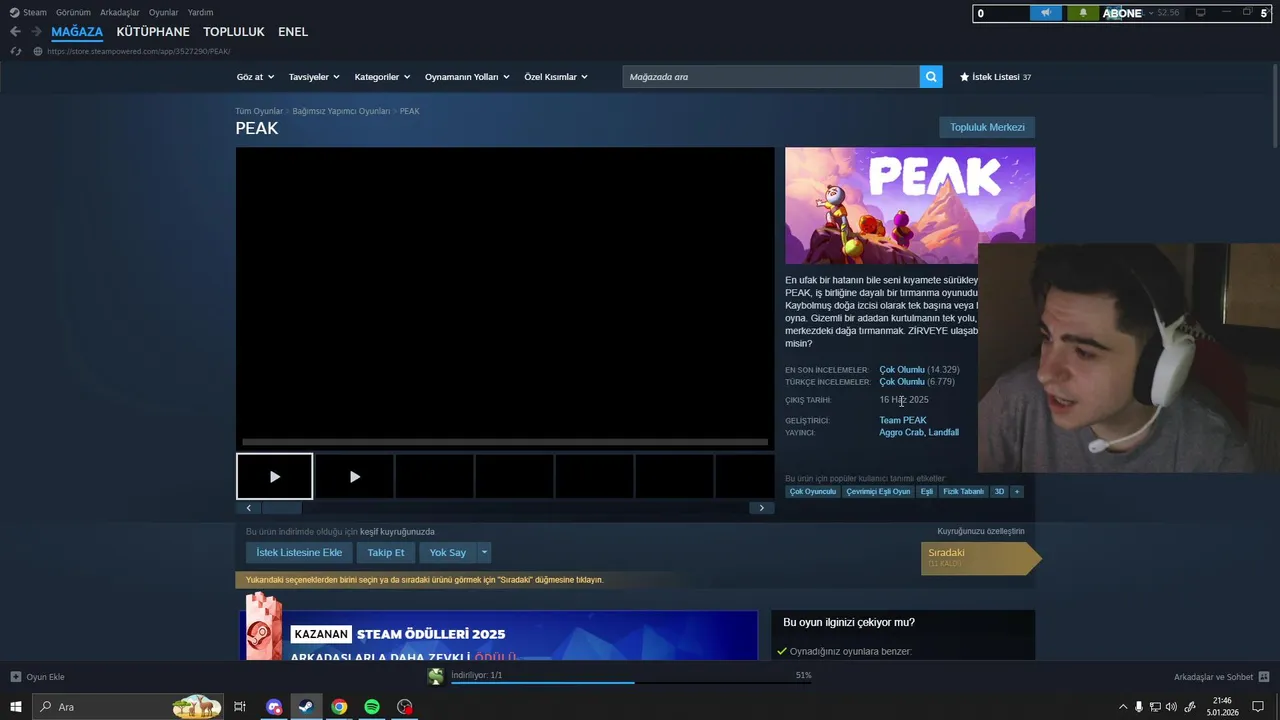
Task: Open the green notifications bell
Action: pyautogui.click(x=1083, y=13)
